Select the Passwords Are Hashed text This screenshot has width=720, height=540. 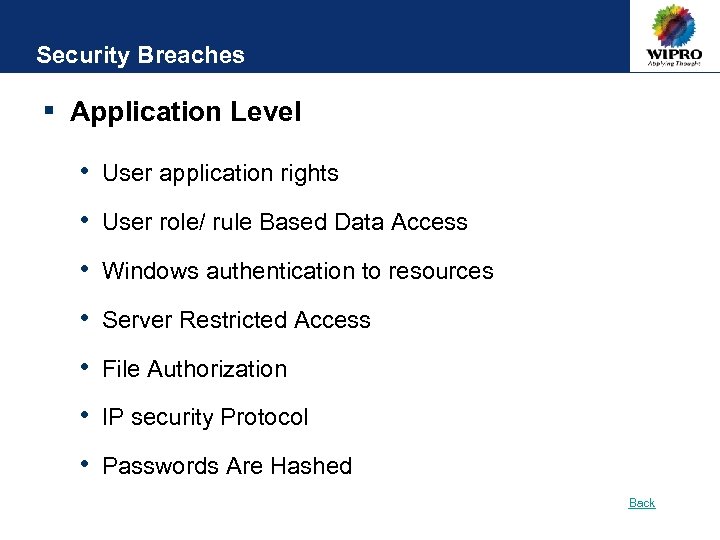click(227, 466)
